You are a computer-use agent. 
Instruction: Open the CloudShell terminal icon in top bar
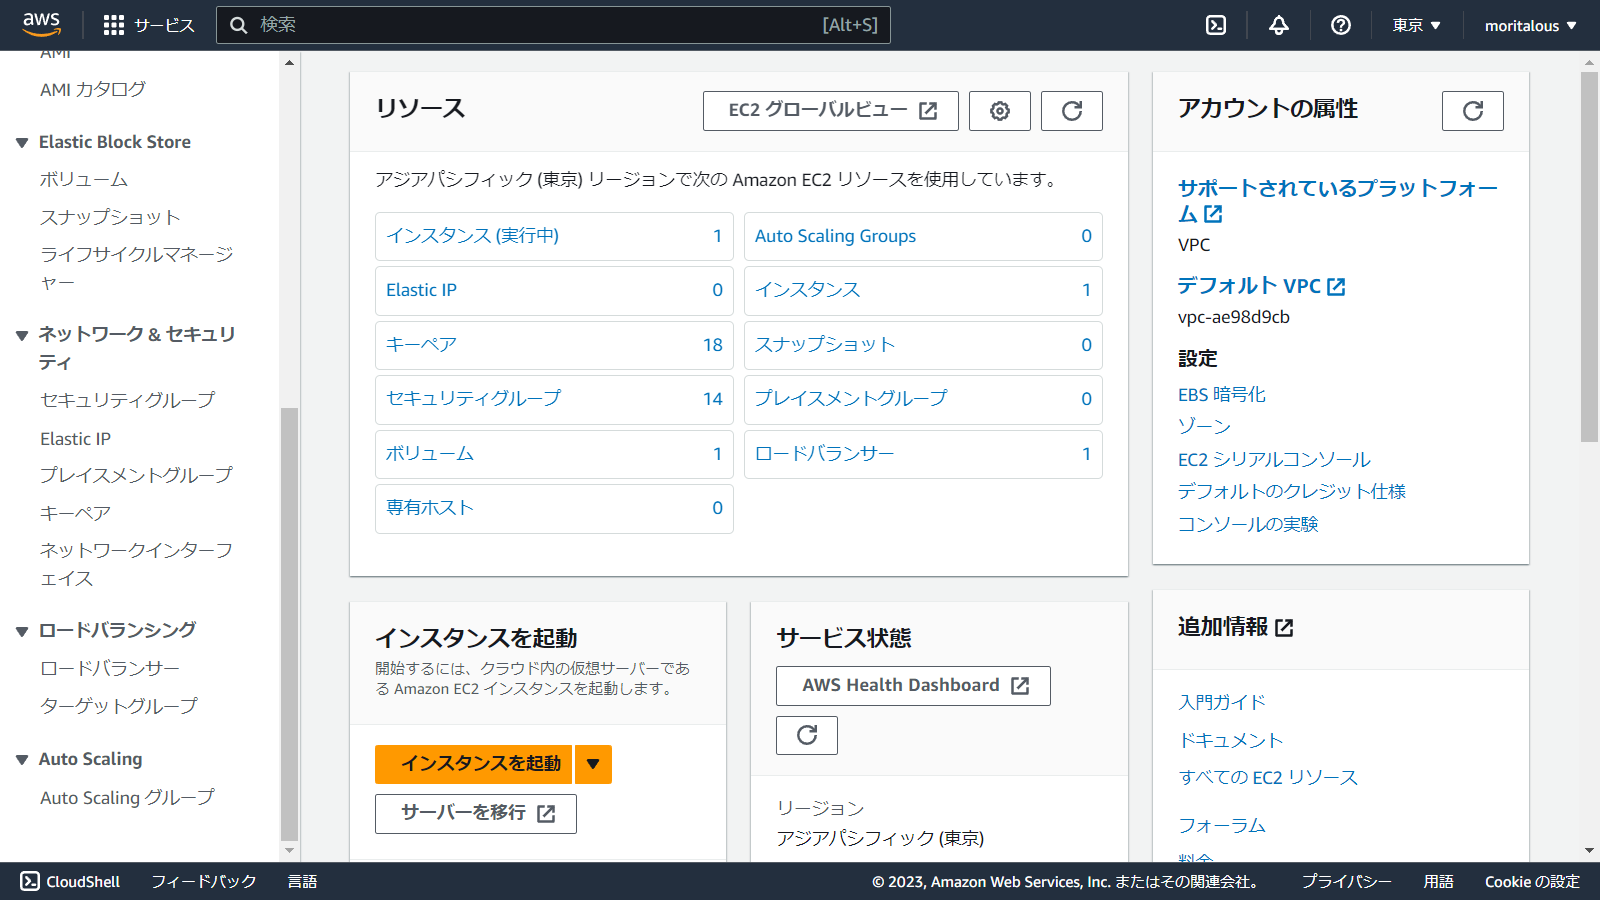point(1215,25)
